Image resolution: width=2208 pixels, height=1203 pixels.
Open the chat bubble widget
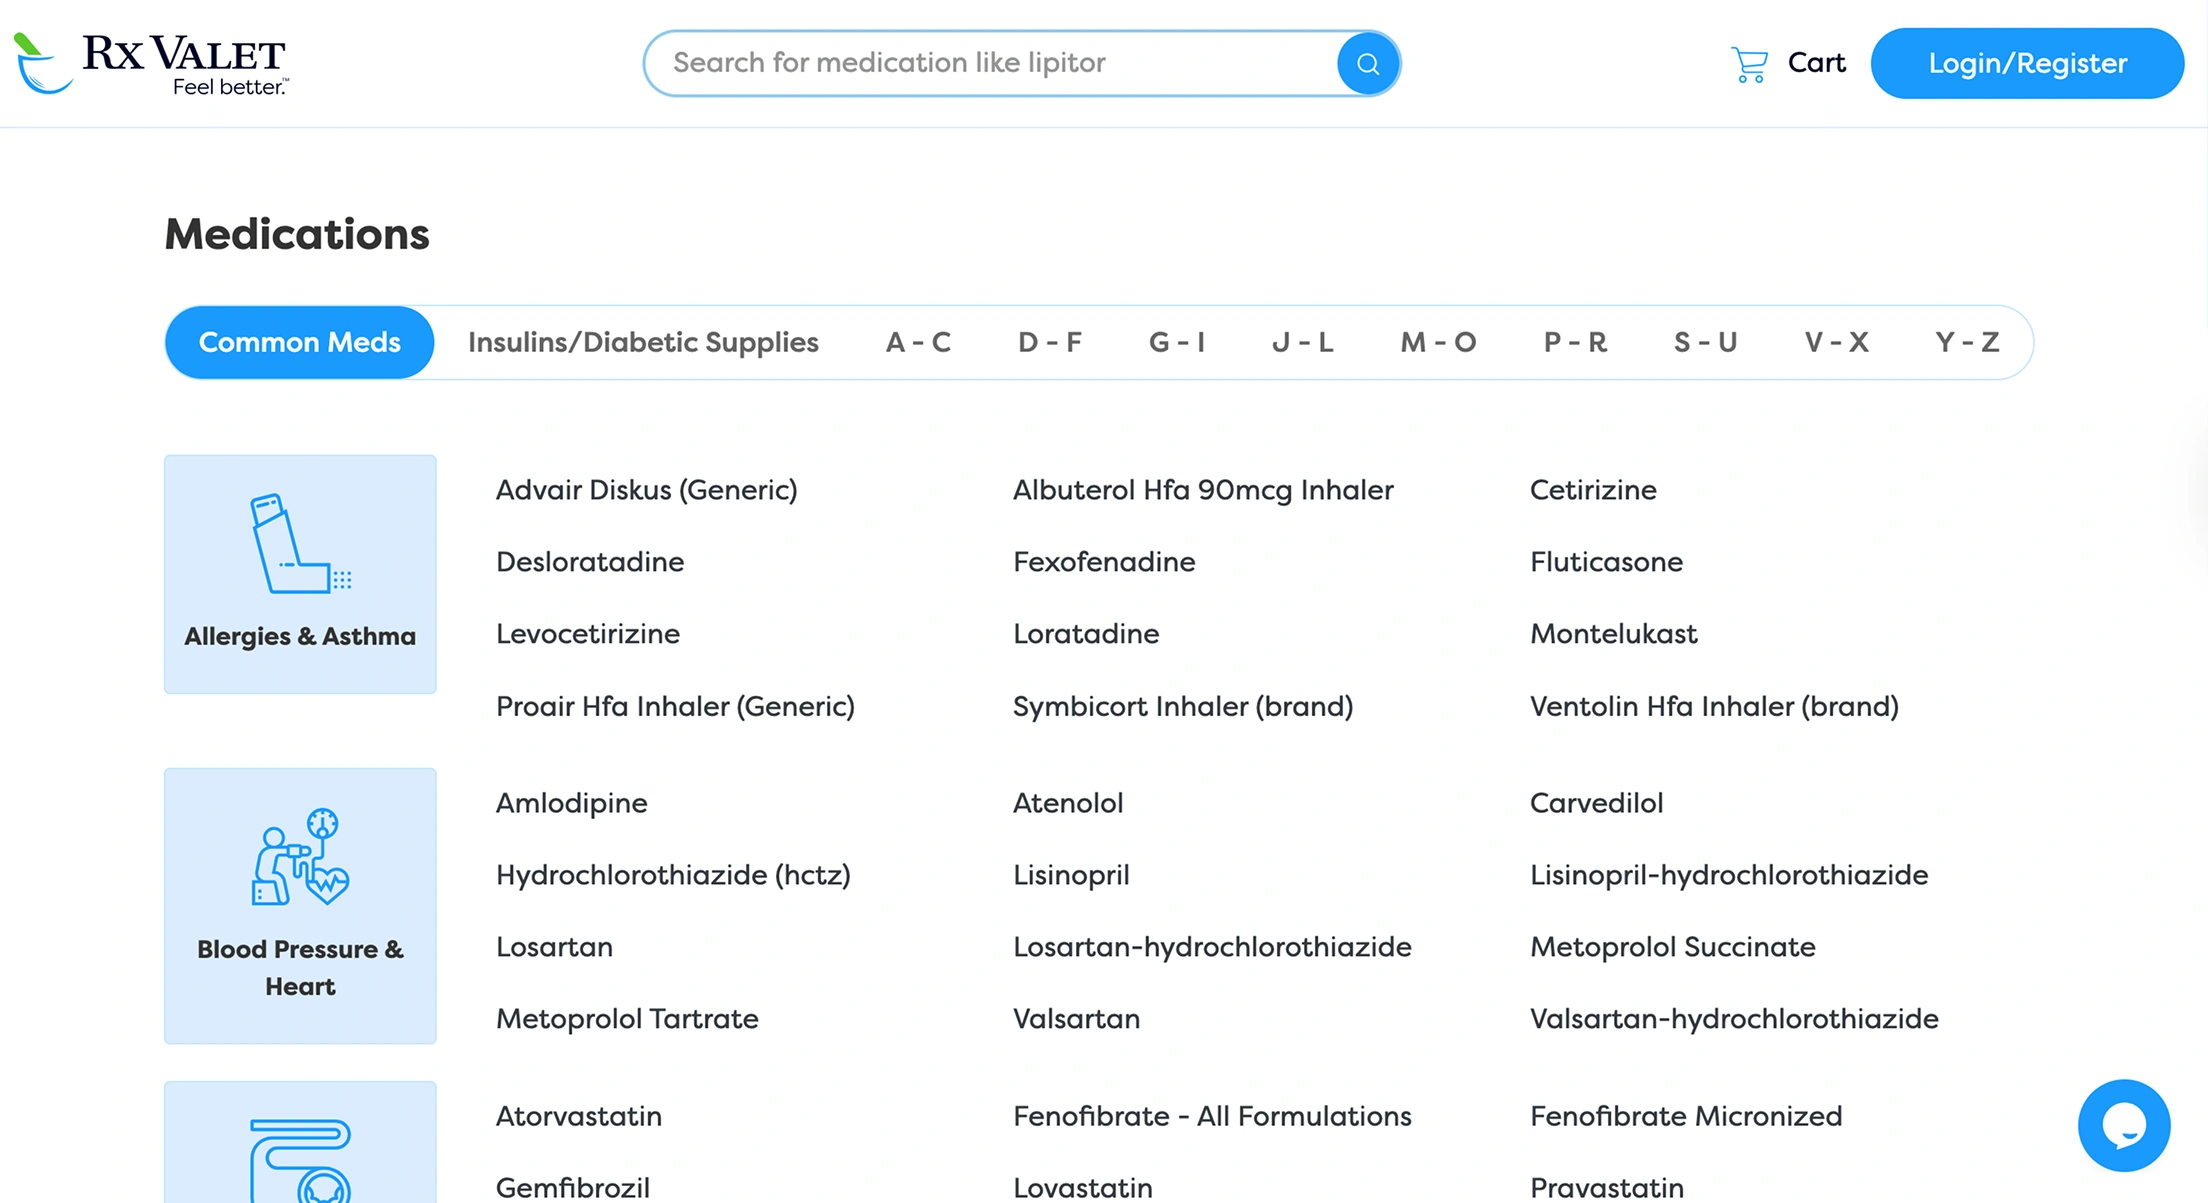2123,1125
